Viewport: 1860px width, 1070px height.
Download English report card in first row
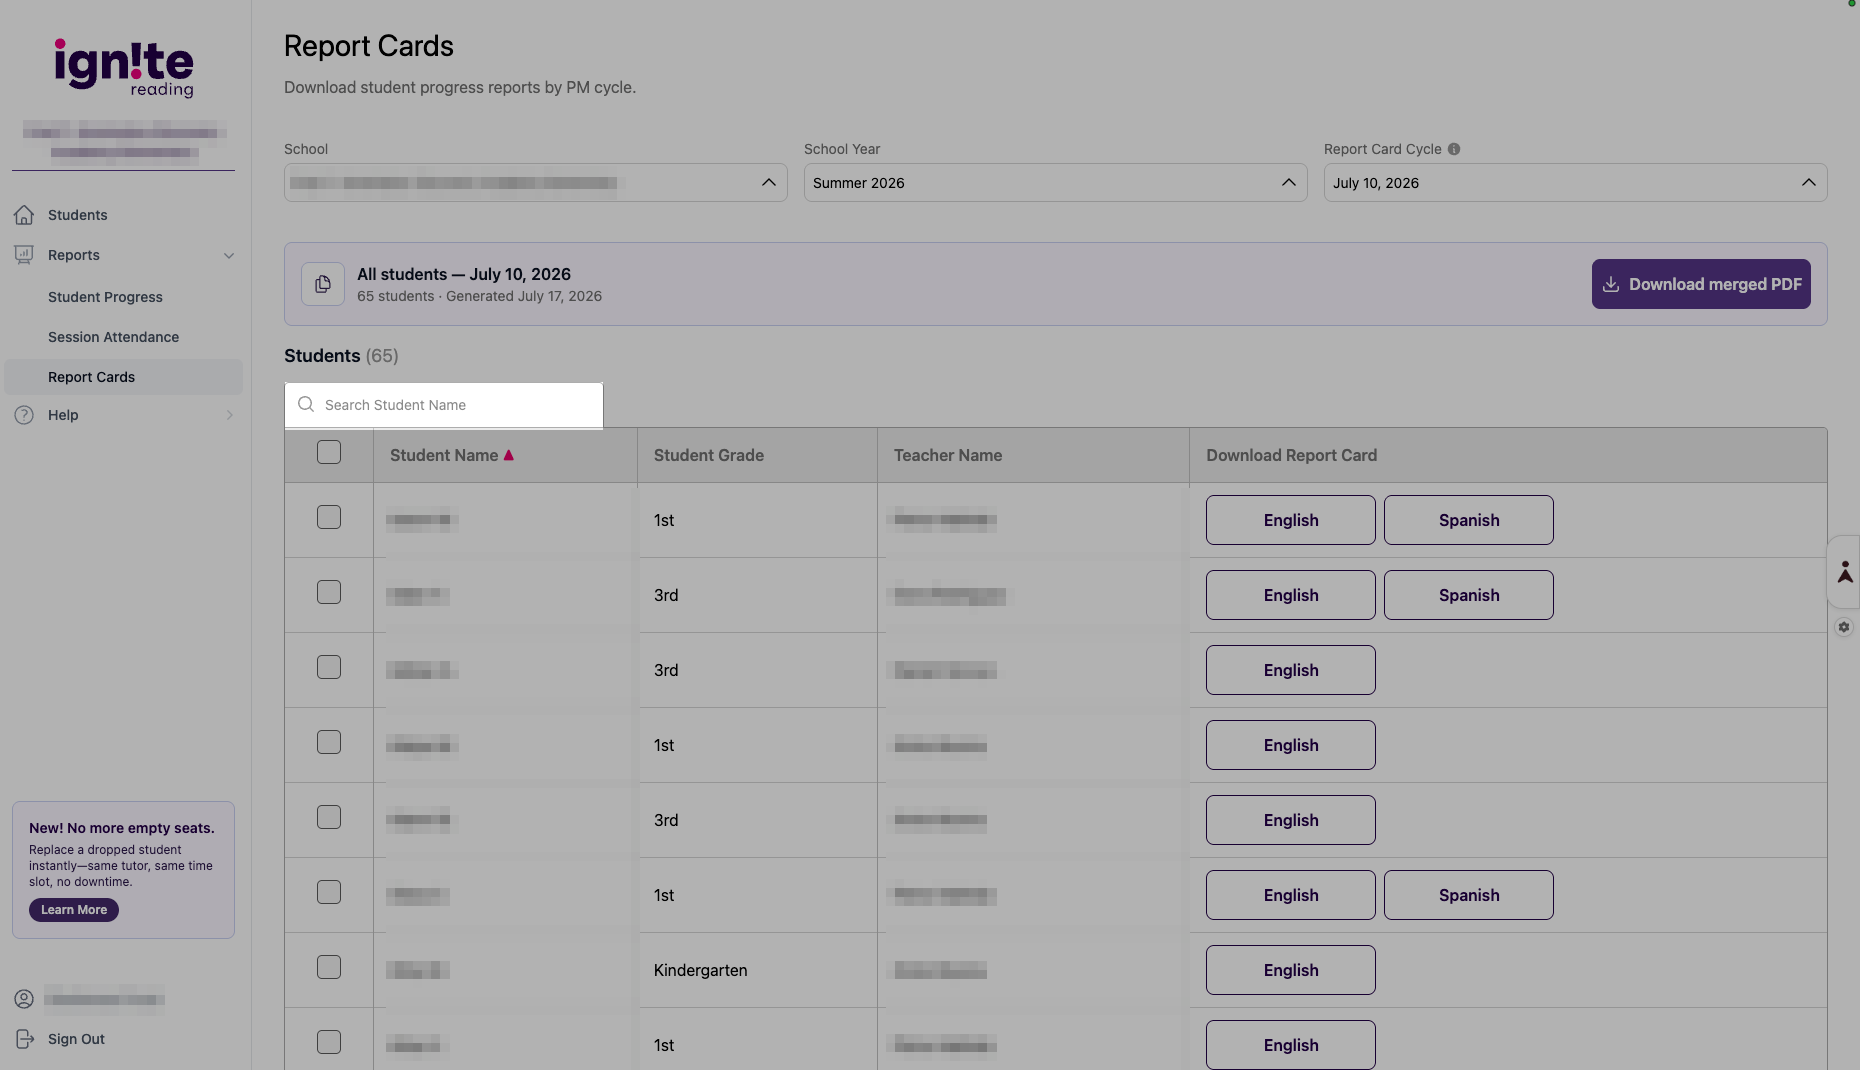tap(1291, 520)
